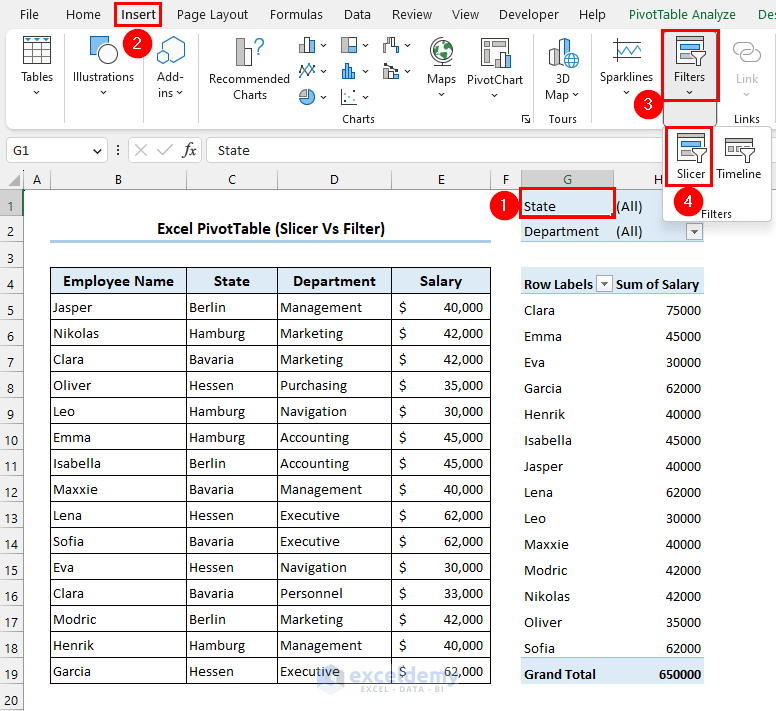Open the View tab
This screenshot has height=711, width=776.
pyautogui.click(x=465, y=15)
